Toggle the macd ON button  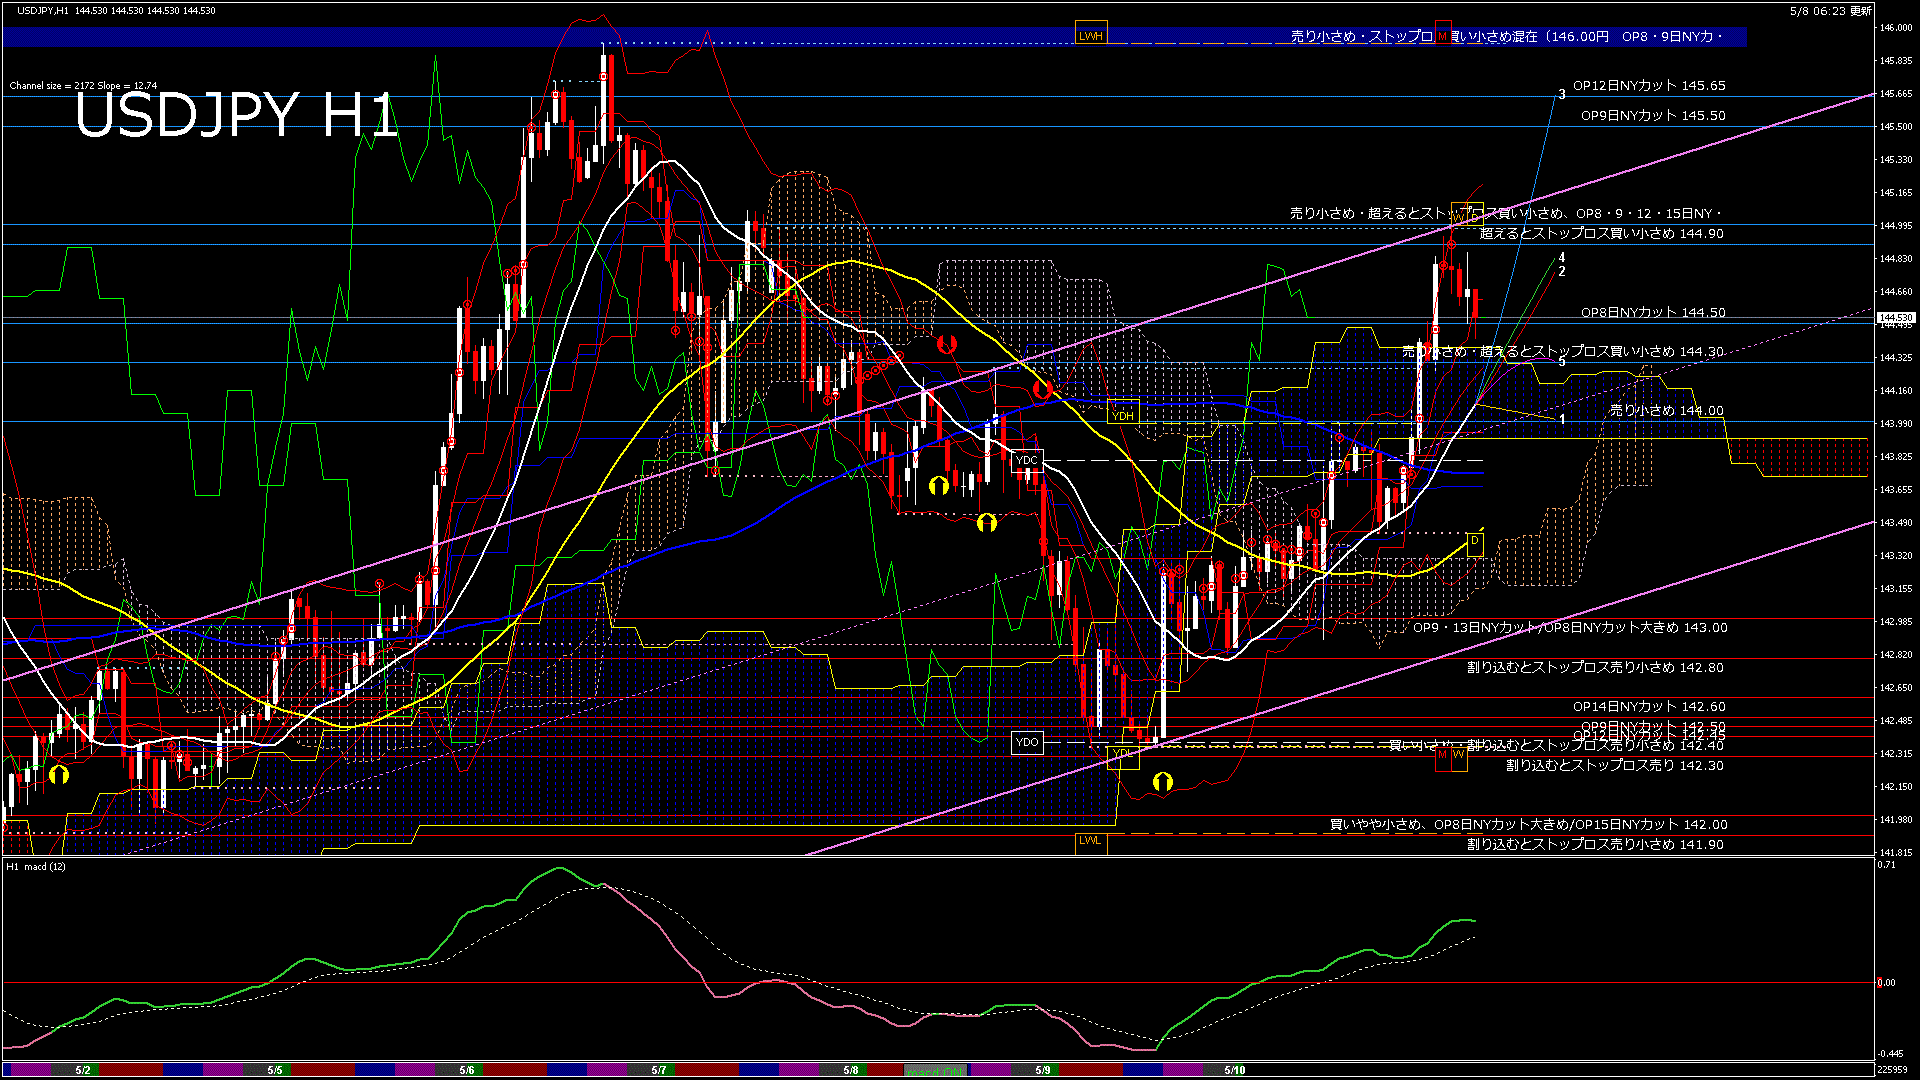pyautogui.click(x=935, y=1071)
